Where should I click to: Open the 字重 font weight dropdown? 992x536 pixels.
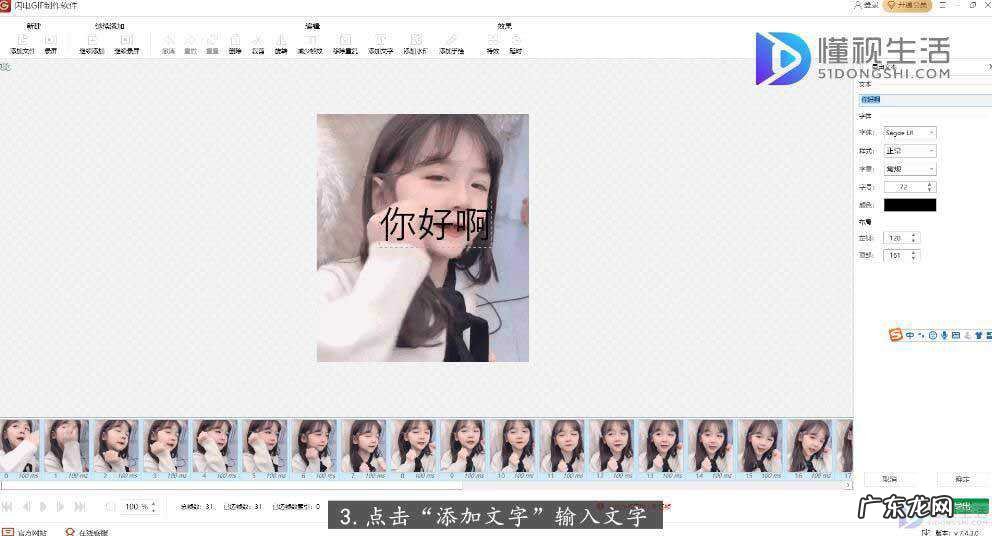point(910,169)
